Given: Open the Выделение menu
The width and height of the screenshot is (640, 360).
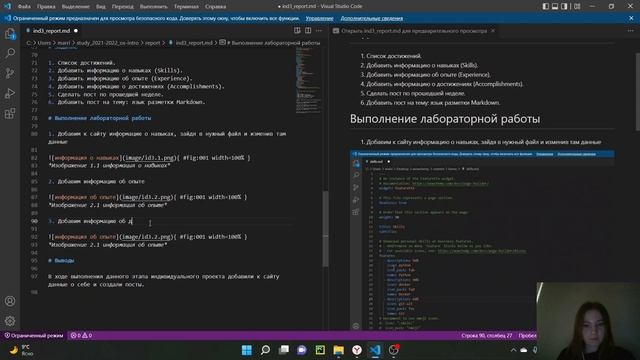Looking at the screenshot, I should tap(76, 7).
